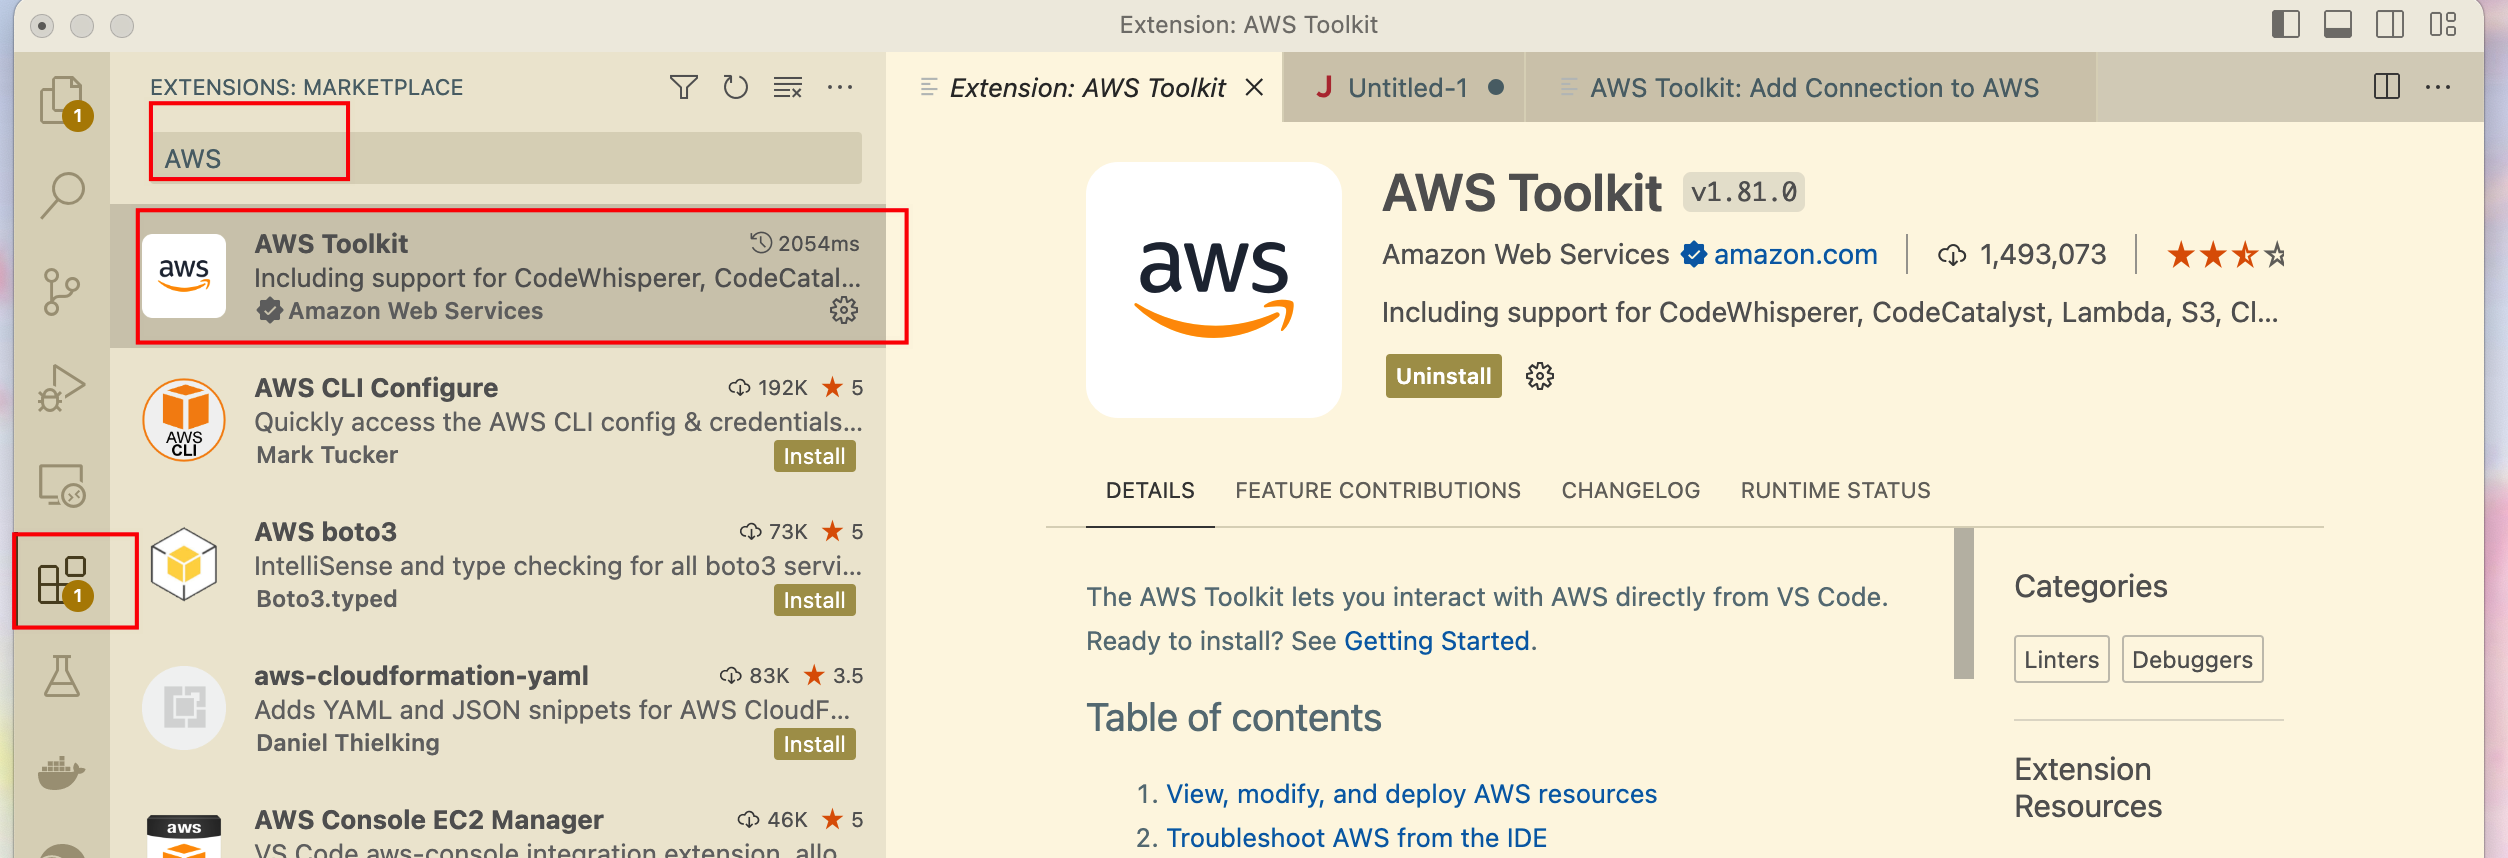Viewport: 2508px width, 858px height.
Task: Toggle secondary side bar layout icon
Action: pyautogui.click(x=2390, y=24)
